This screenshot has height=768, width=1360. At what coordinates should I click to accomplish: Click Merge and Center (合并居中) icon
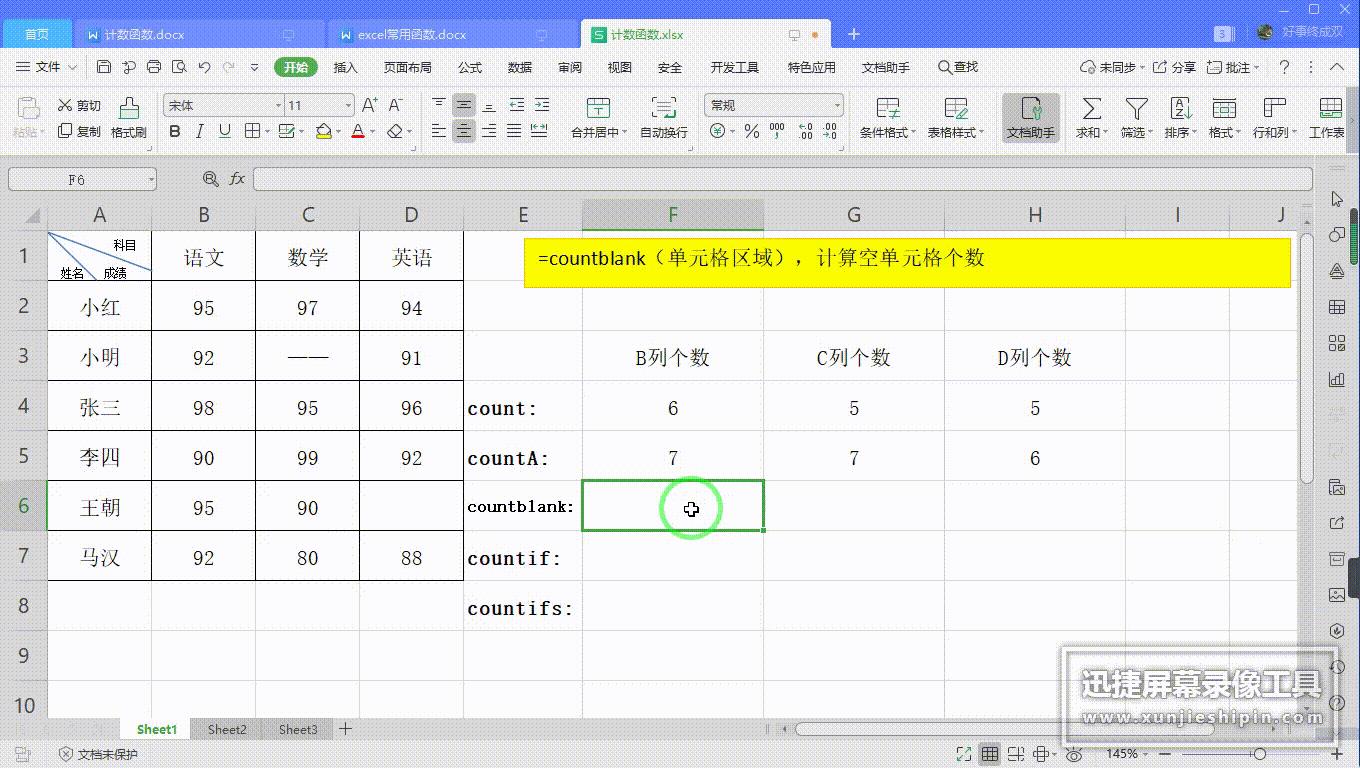click(598, 108)
